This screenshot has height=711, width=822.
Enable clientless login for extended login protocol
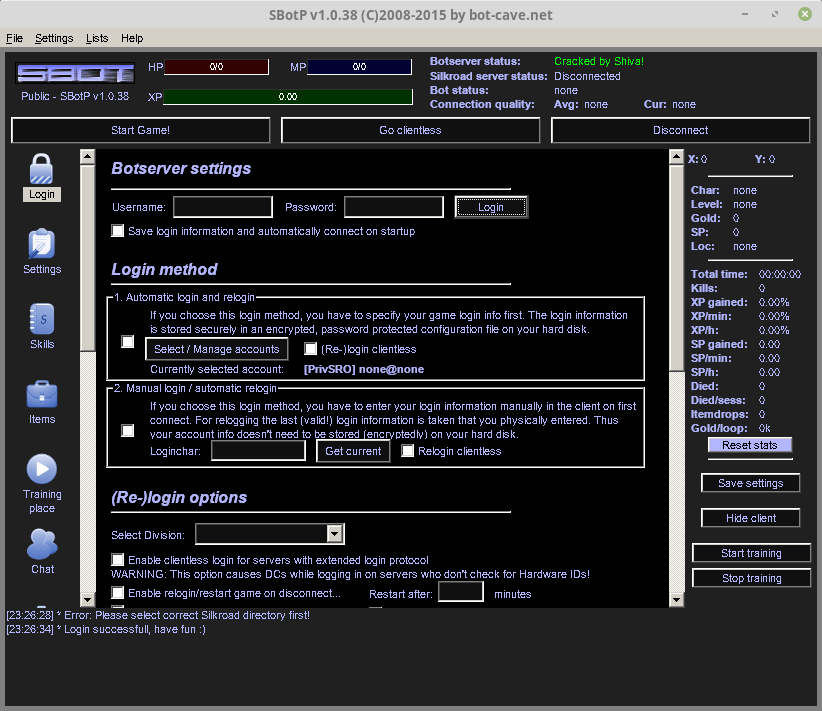pyautogui.click(x=118, y=559)
